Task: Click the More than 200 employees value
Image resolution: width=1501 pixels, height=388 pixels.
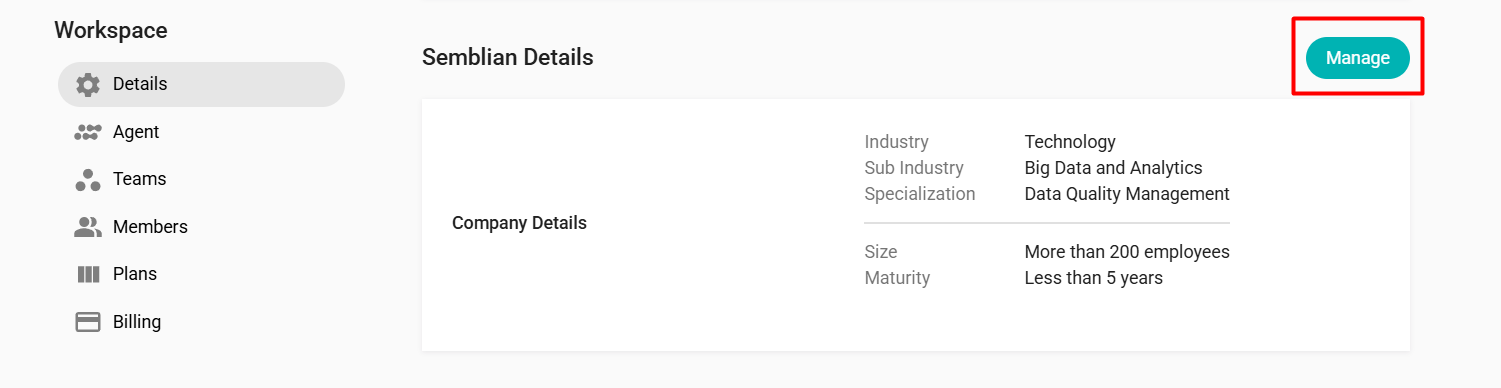Action: point(1127,252)
